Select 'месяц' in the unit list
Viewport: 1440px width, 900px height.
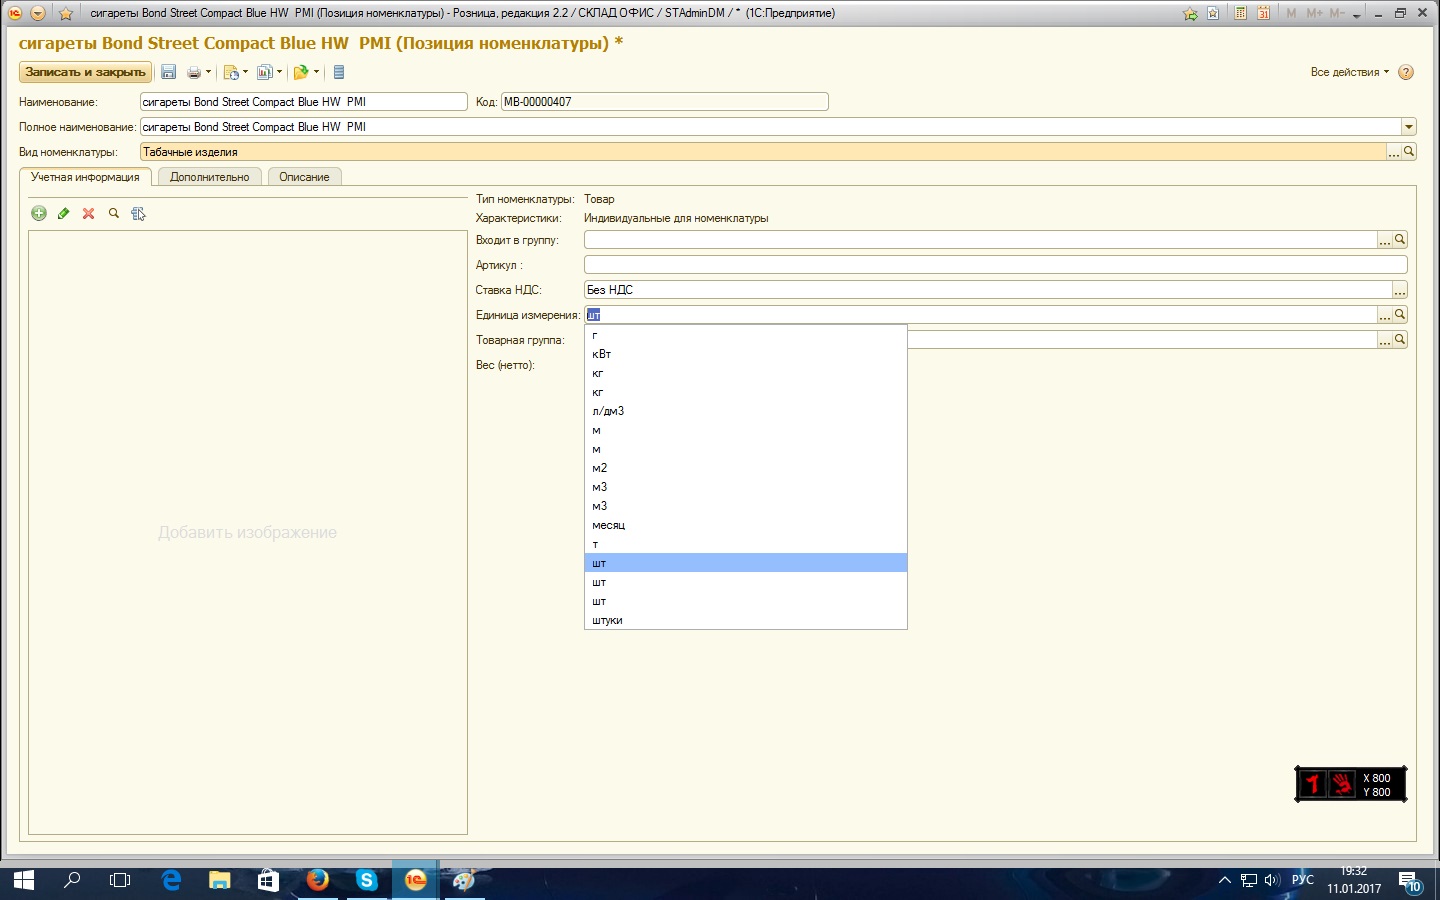(745, 525)
